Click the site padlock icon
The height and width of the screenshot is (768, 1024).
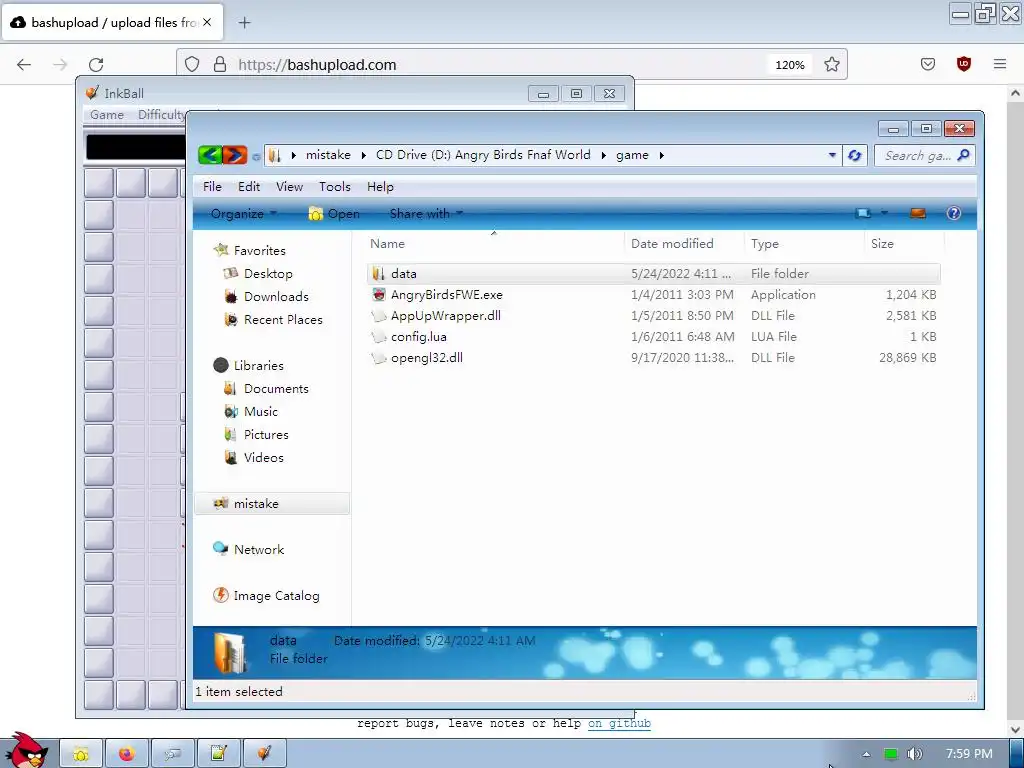coord(220,64)
